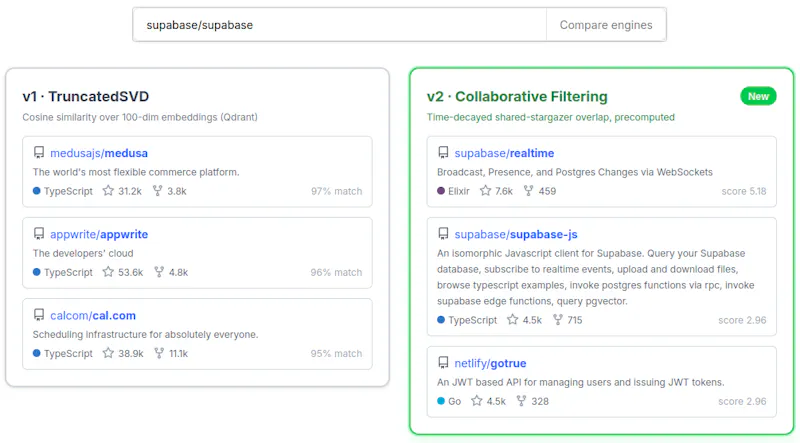Image resolution: width=800 pixels, height=443 pixels.
Task: Click the star icon on the supabase-js card
Action: click(x=512, y=320)
